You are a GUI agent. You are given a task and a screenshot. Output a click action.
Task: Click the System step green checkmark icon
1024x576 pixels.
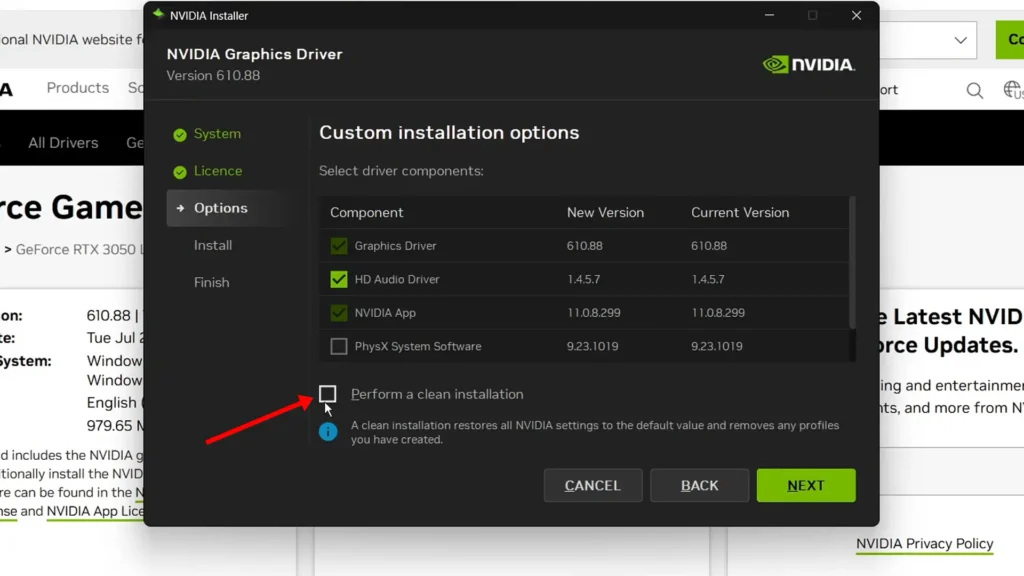pos(180,135)
